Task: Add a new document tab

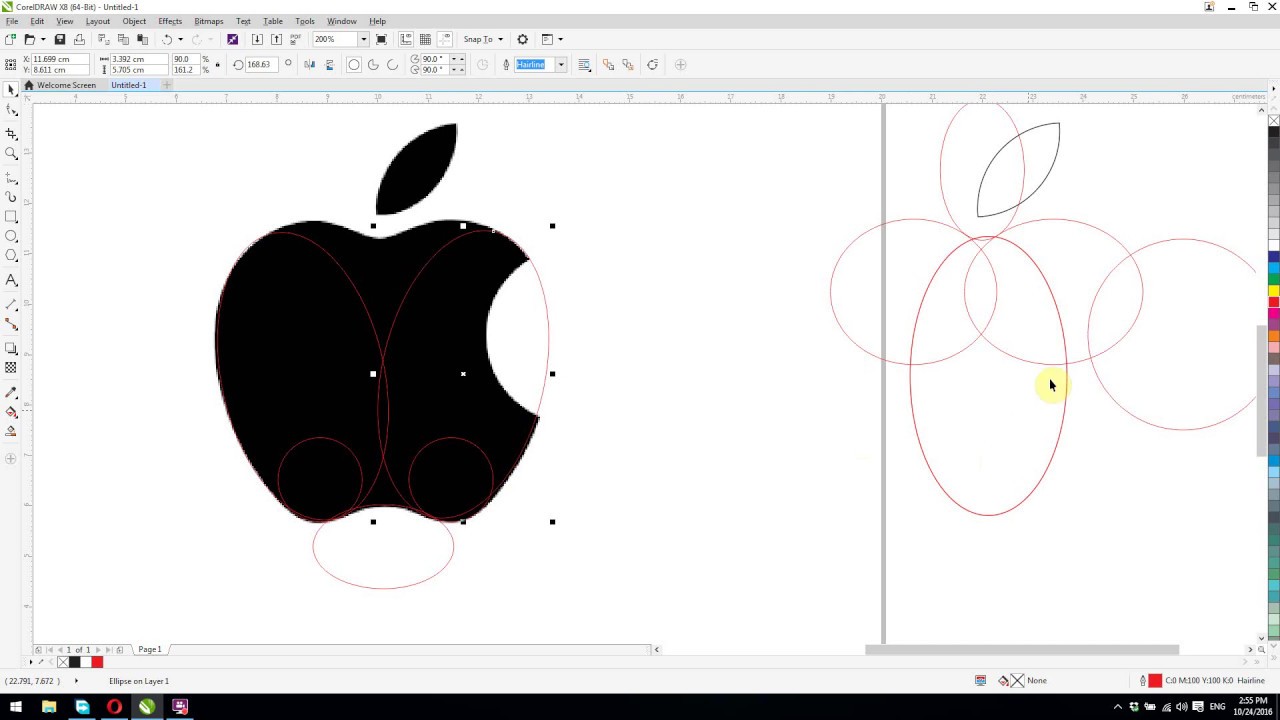Action: coord(167,85)
